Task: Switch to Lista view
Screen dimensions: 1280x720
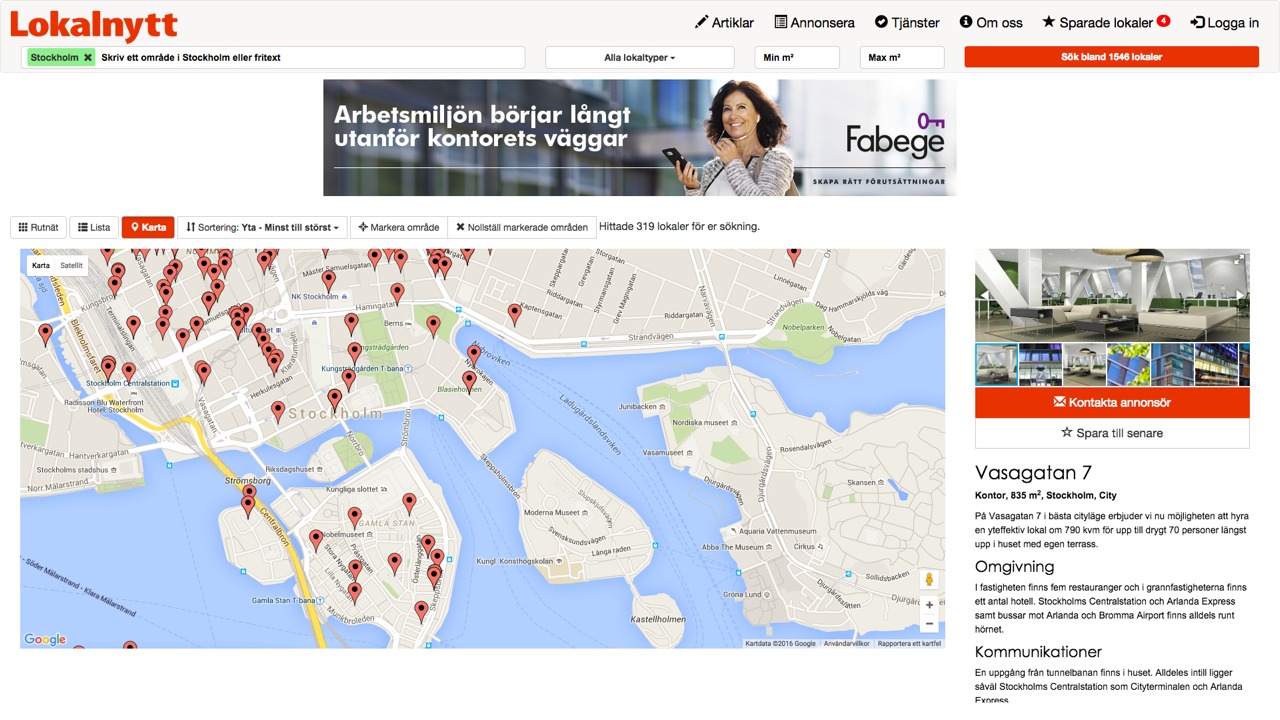Action: pyautogui.click(x=94, y=228)
